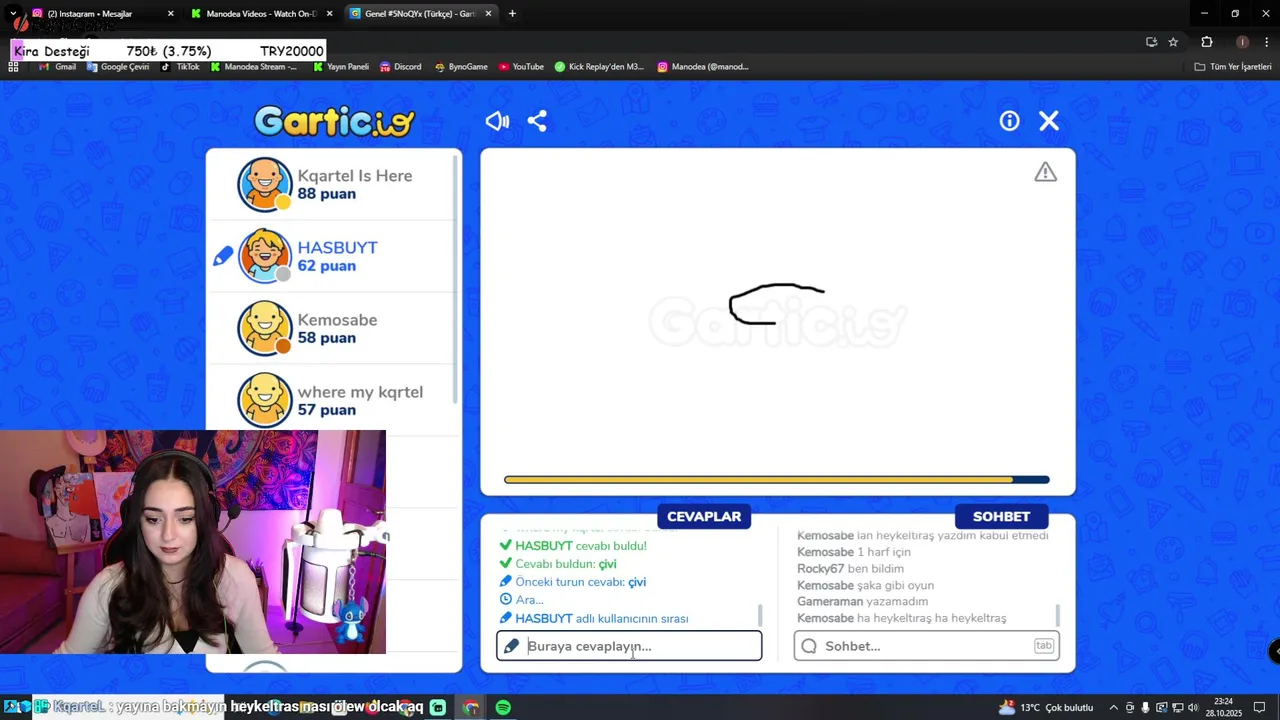Open the tab search dropdown arrow
1280x720 pixels.
(x=12, y=14)
